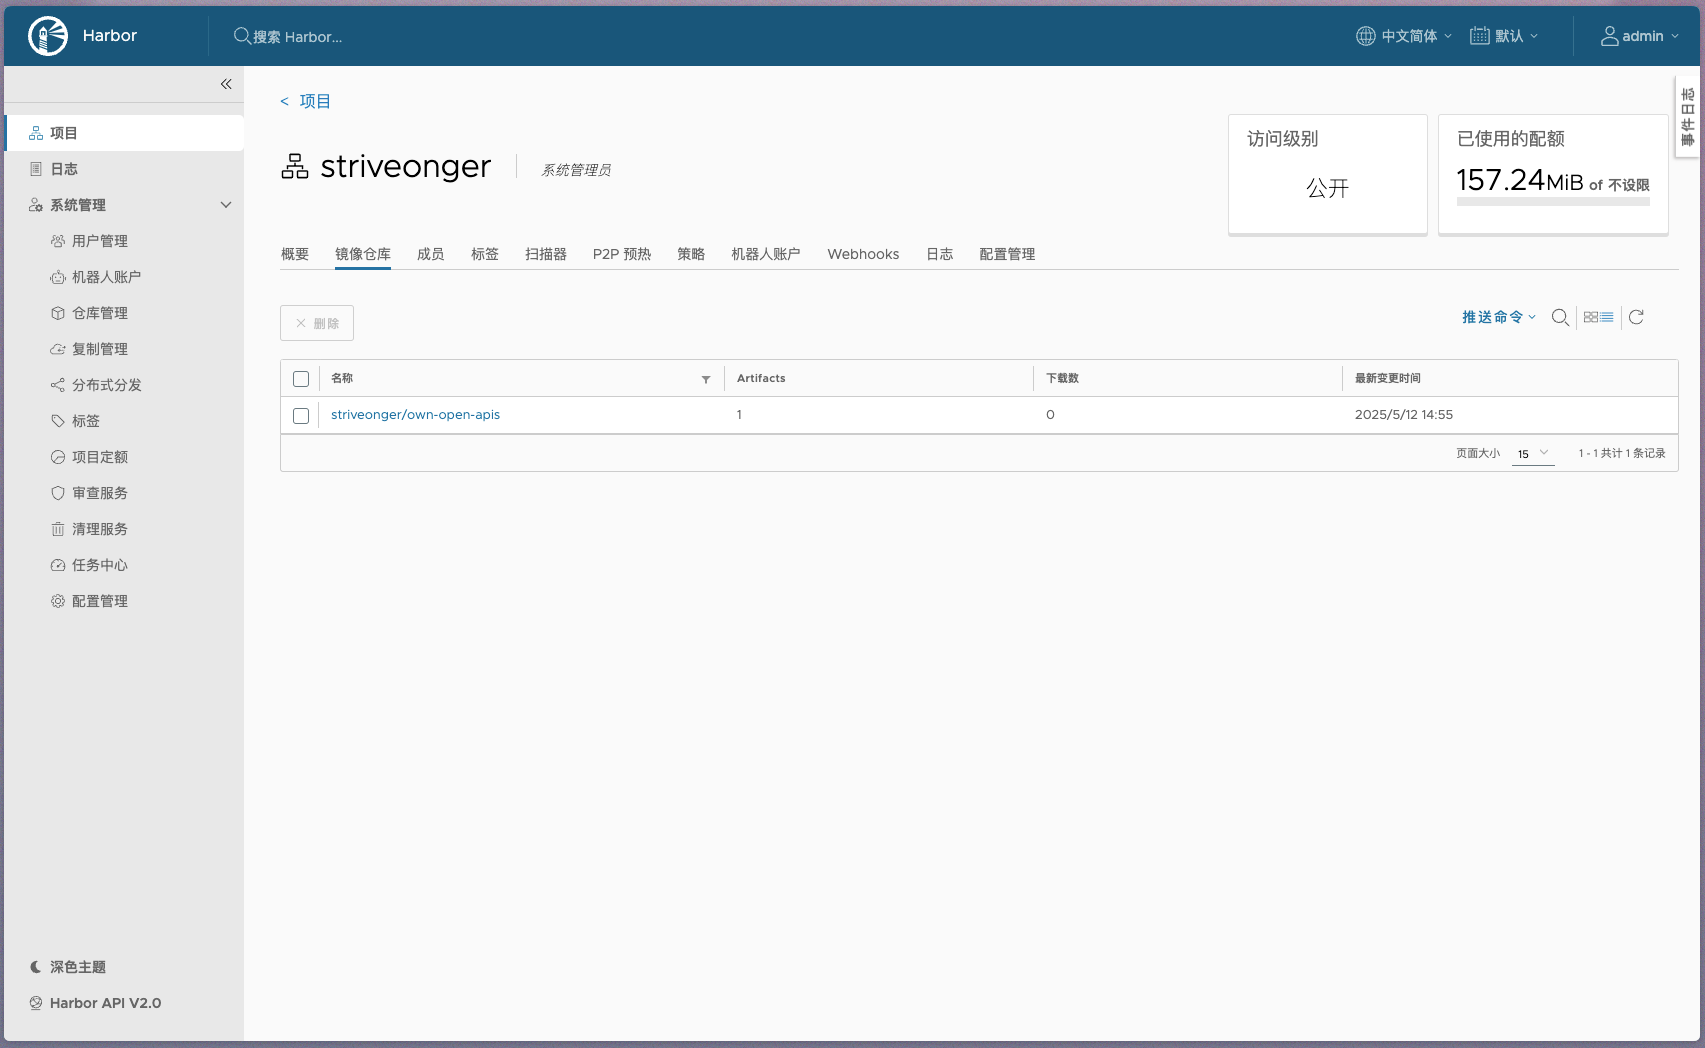This screenshot has width=1705, height=1048.
Task: Toggle the select-all repositories checkbox
Action: click(301, 379)
